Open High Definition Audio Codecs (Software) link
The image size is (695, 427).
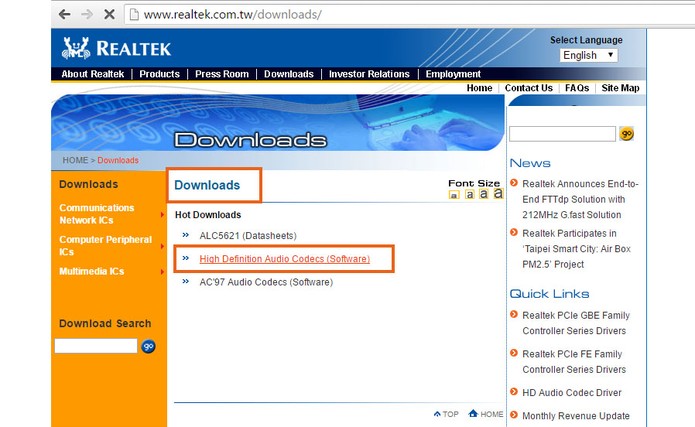click(x=285, y=259)
